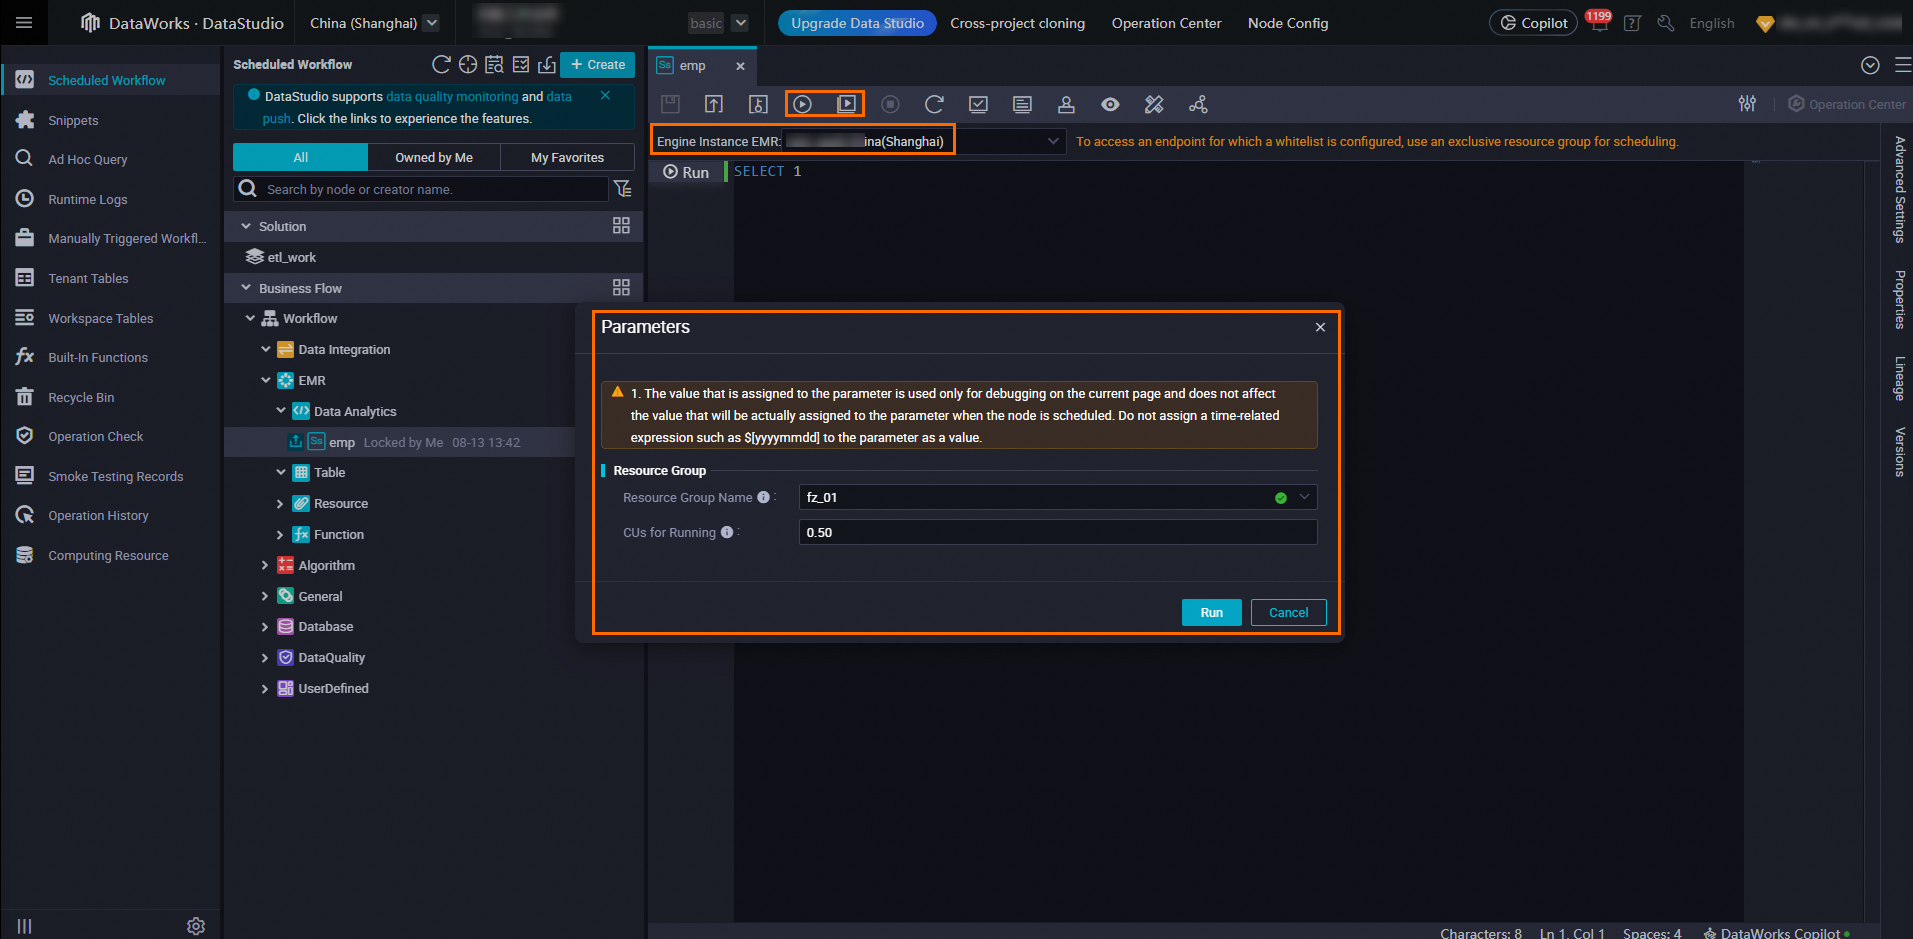
Task: Open the hamburger main menu
Action: click(24, 22)
